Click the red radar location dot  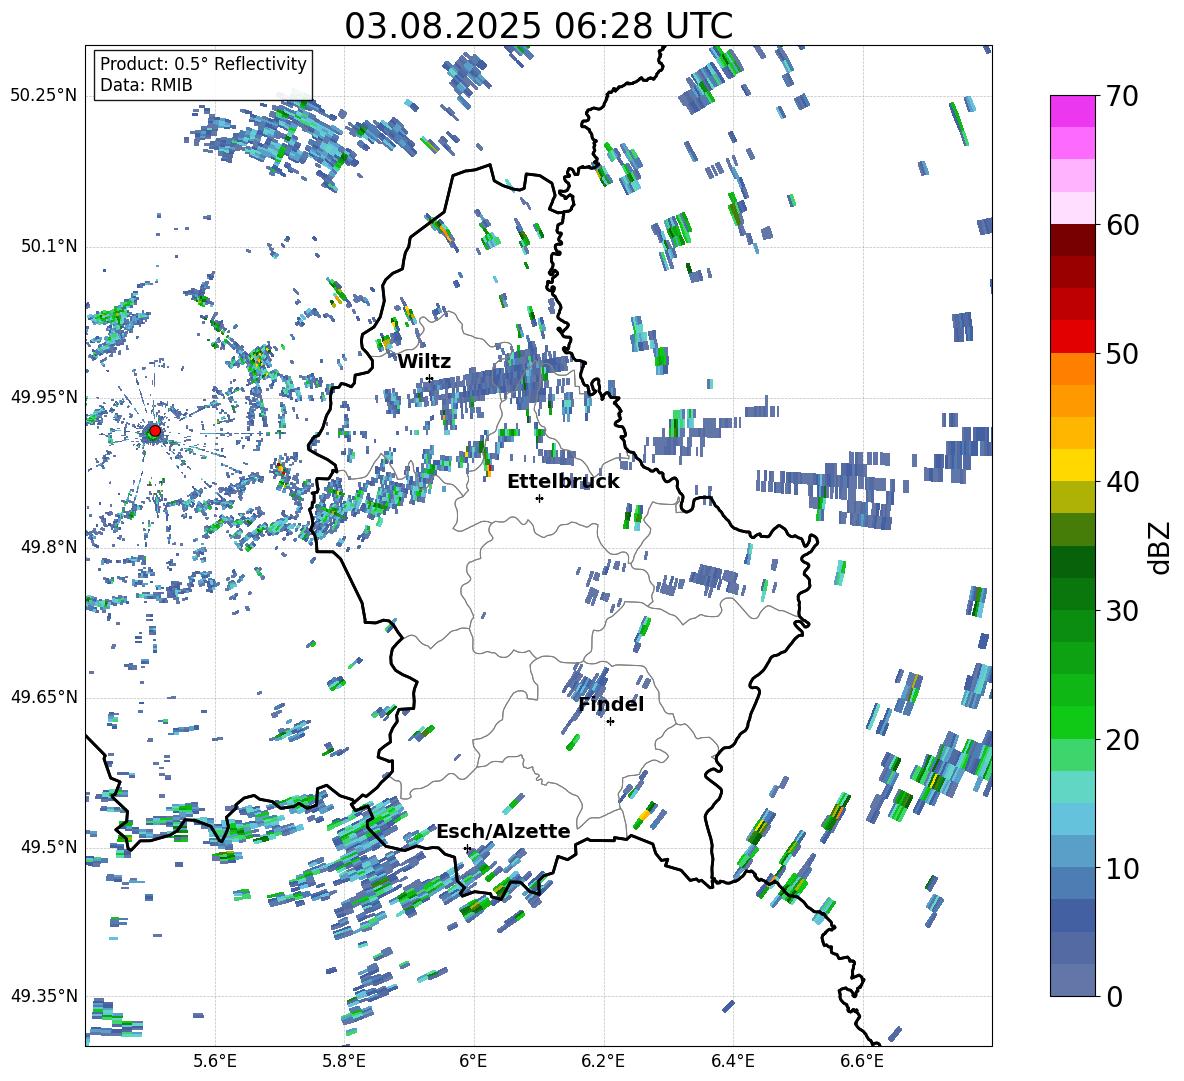coord(154,431)
